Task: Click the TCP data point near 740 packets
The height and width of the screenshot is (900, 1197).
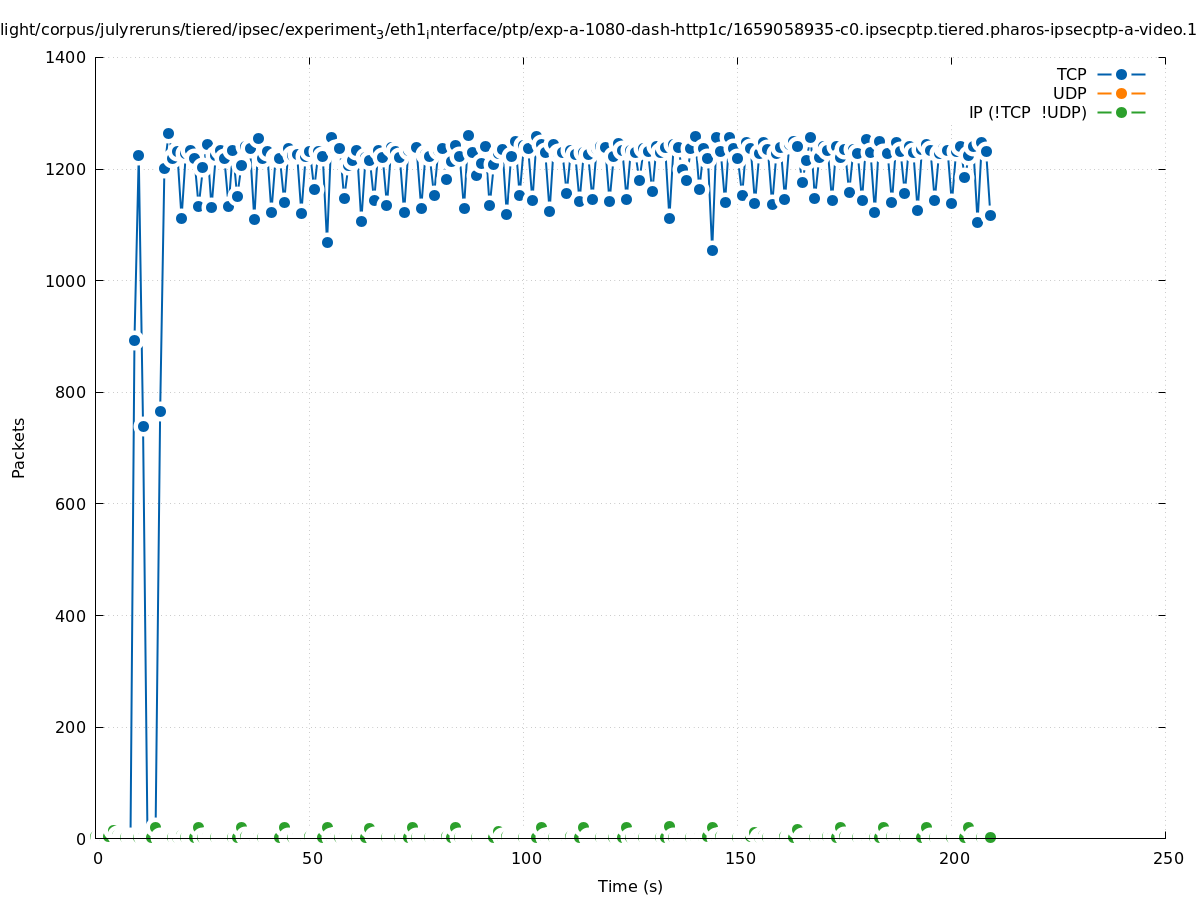Action: (x=143, y=426)
